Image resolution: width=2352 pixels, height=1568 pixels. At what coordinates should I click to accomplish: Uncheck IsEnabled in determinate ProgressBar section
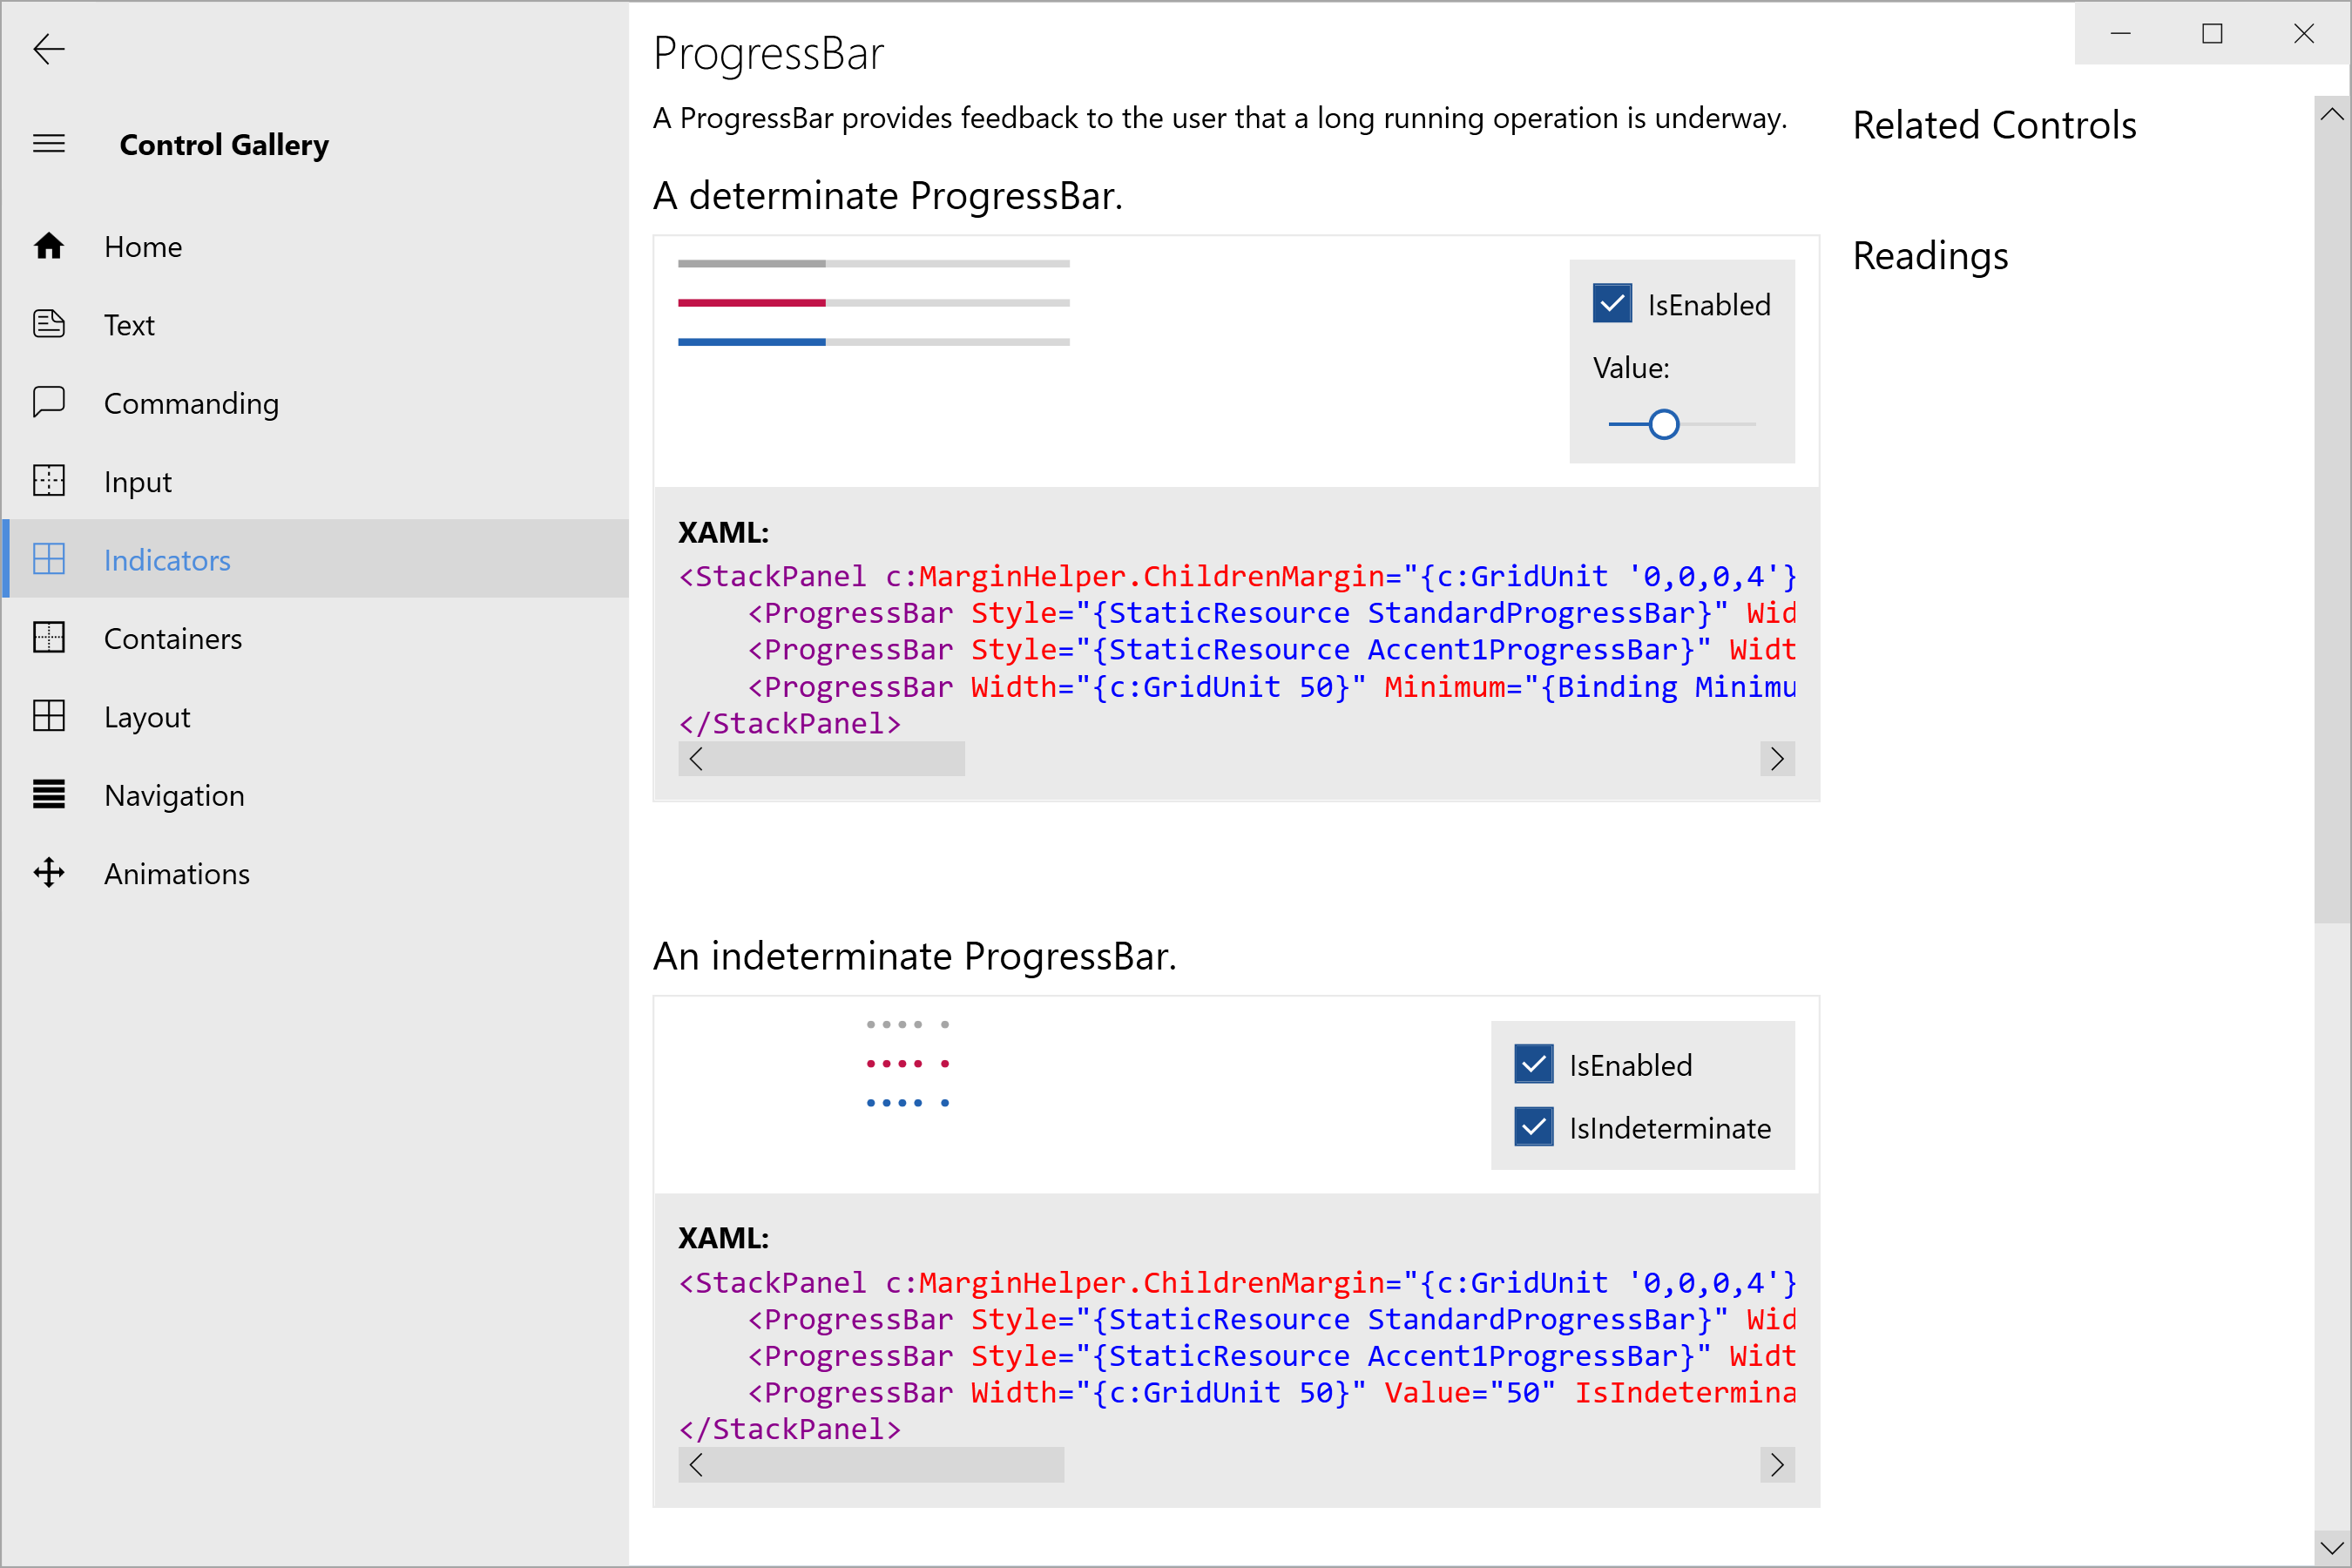[x=1612, y=304]
